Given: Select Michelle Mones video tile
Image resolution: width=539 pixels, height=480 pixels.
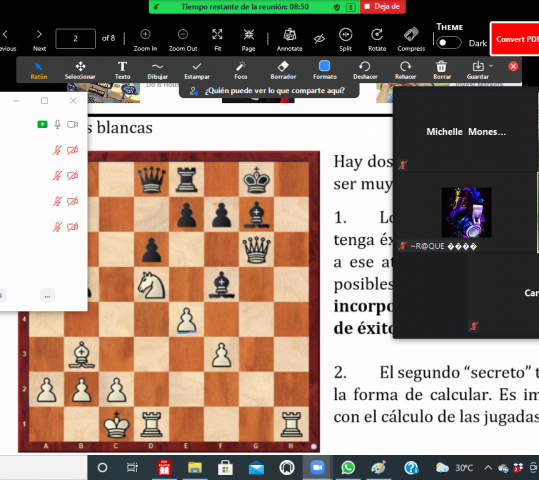Looking at the screenshot, I should tap(465, 132).
